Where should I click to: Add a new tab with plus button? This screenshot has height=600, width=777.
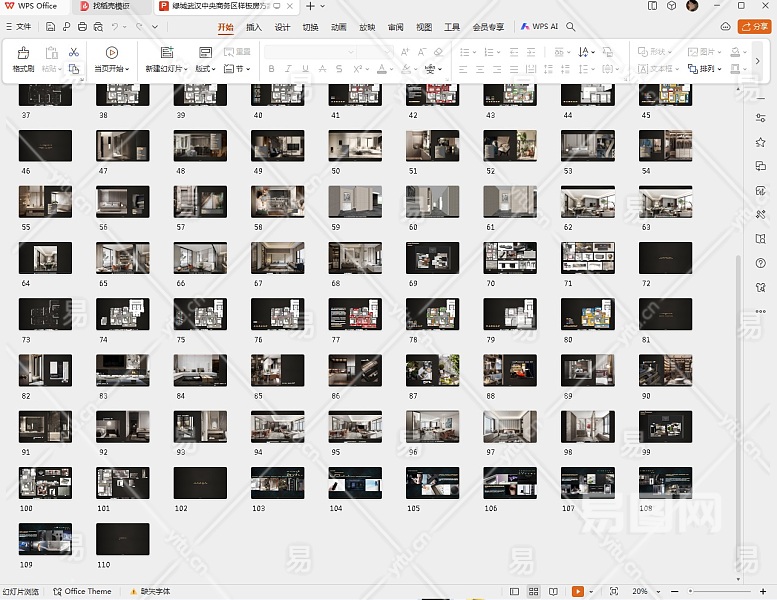[x=311, y=6]
